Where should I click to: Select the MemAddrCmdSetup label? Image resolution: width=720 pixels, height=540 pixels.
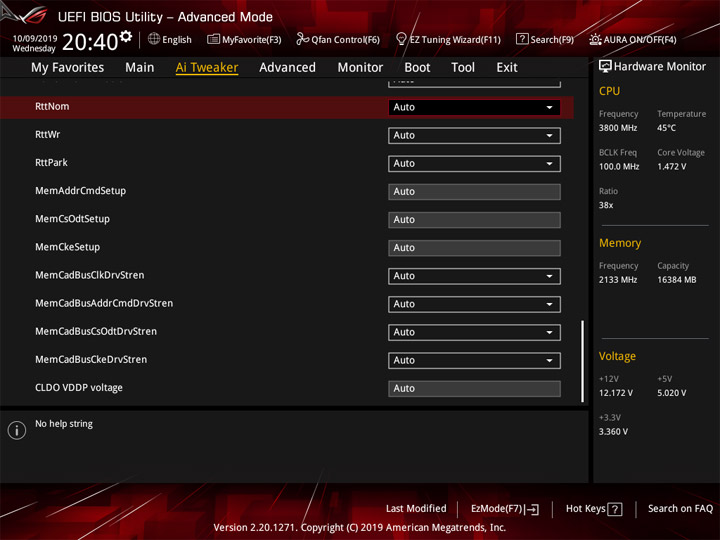click(80, 191)
